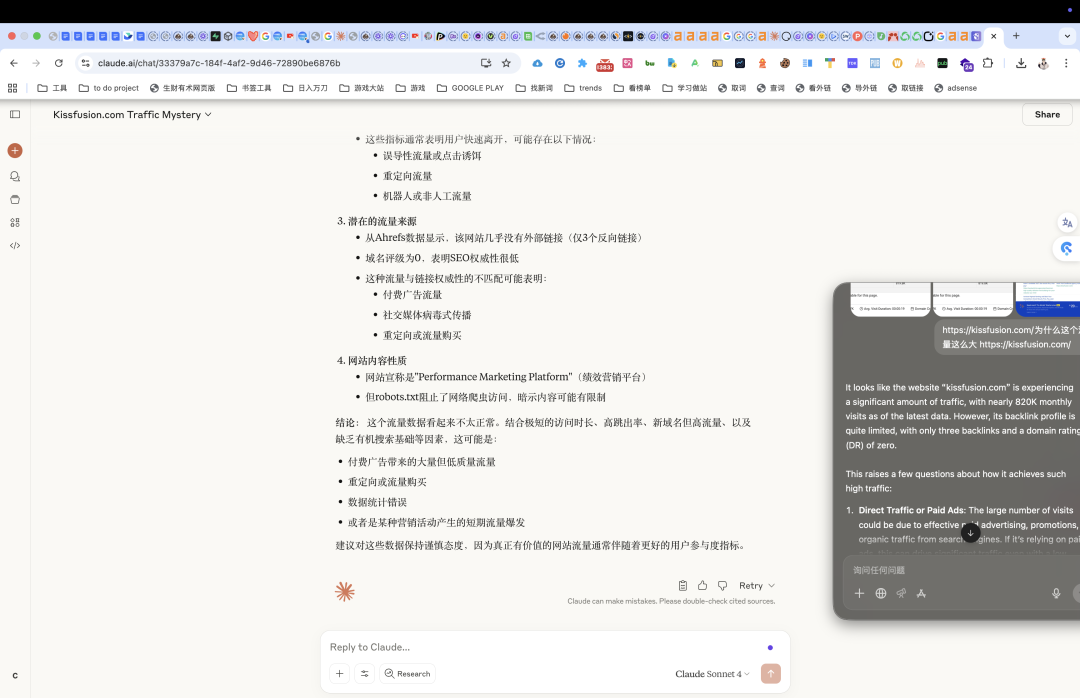Open the 看榜单 bookmark folder
Viewport: 1080px width, 698px height.
[x=632, y=88]
